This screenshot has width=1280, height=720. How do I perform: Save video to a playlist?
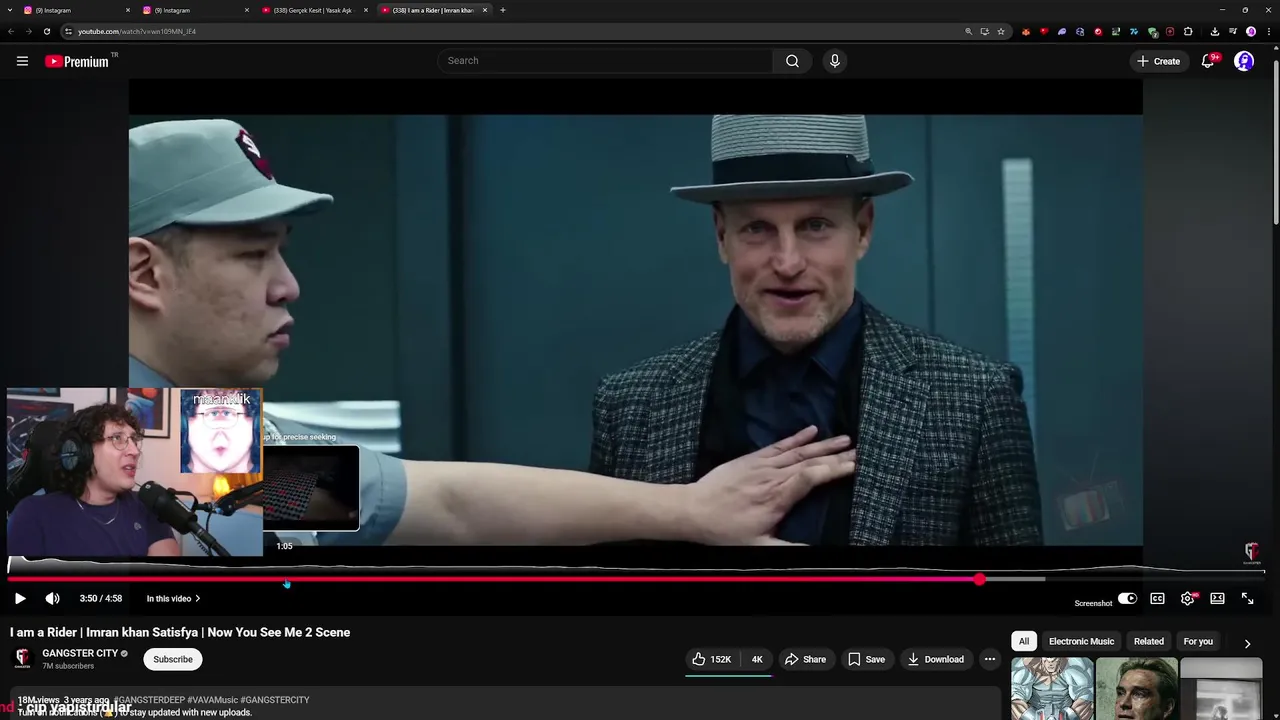(866, 659)
